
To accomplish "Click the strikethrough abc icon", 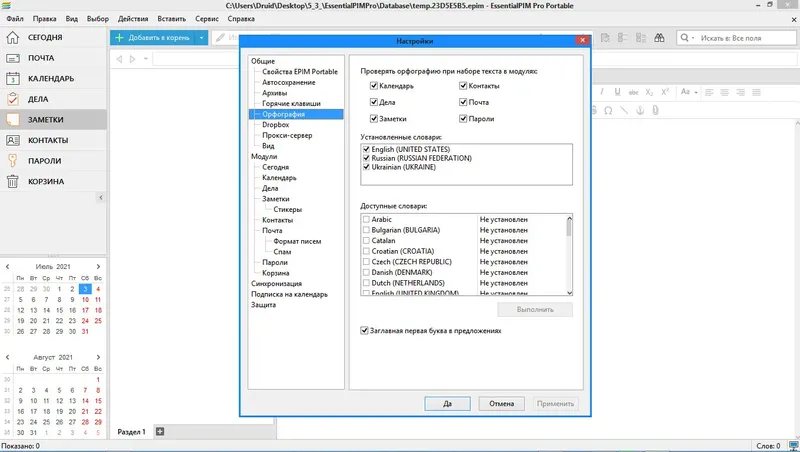I will tap(633, 92).
